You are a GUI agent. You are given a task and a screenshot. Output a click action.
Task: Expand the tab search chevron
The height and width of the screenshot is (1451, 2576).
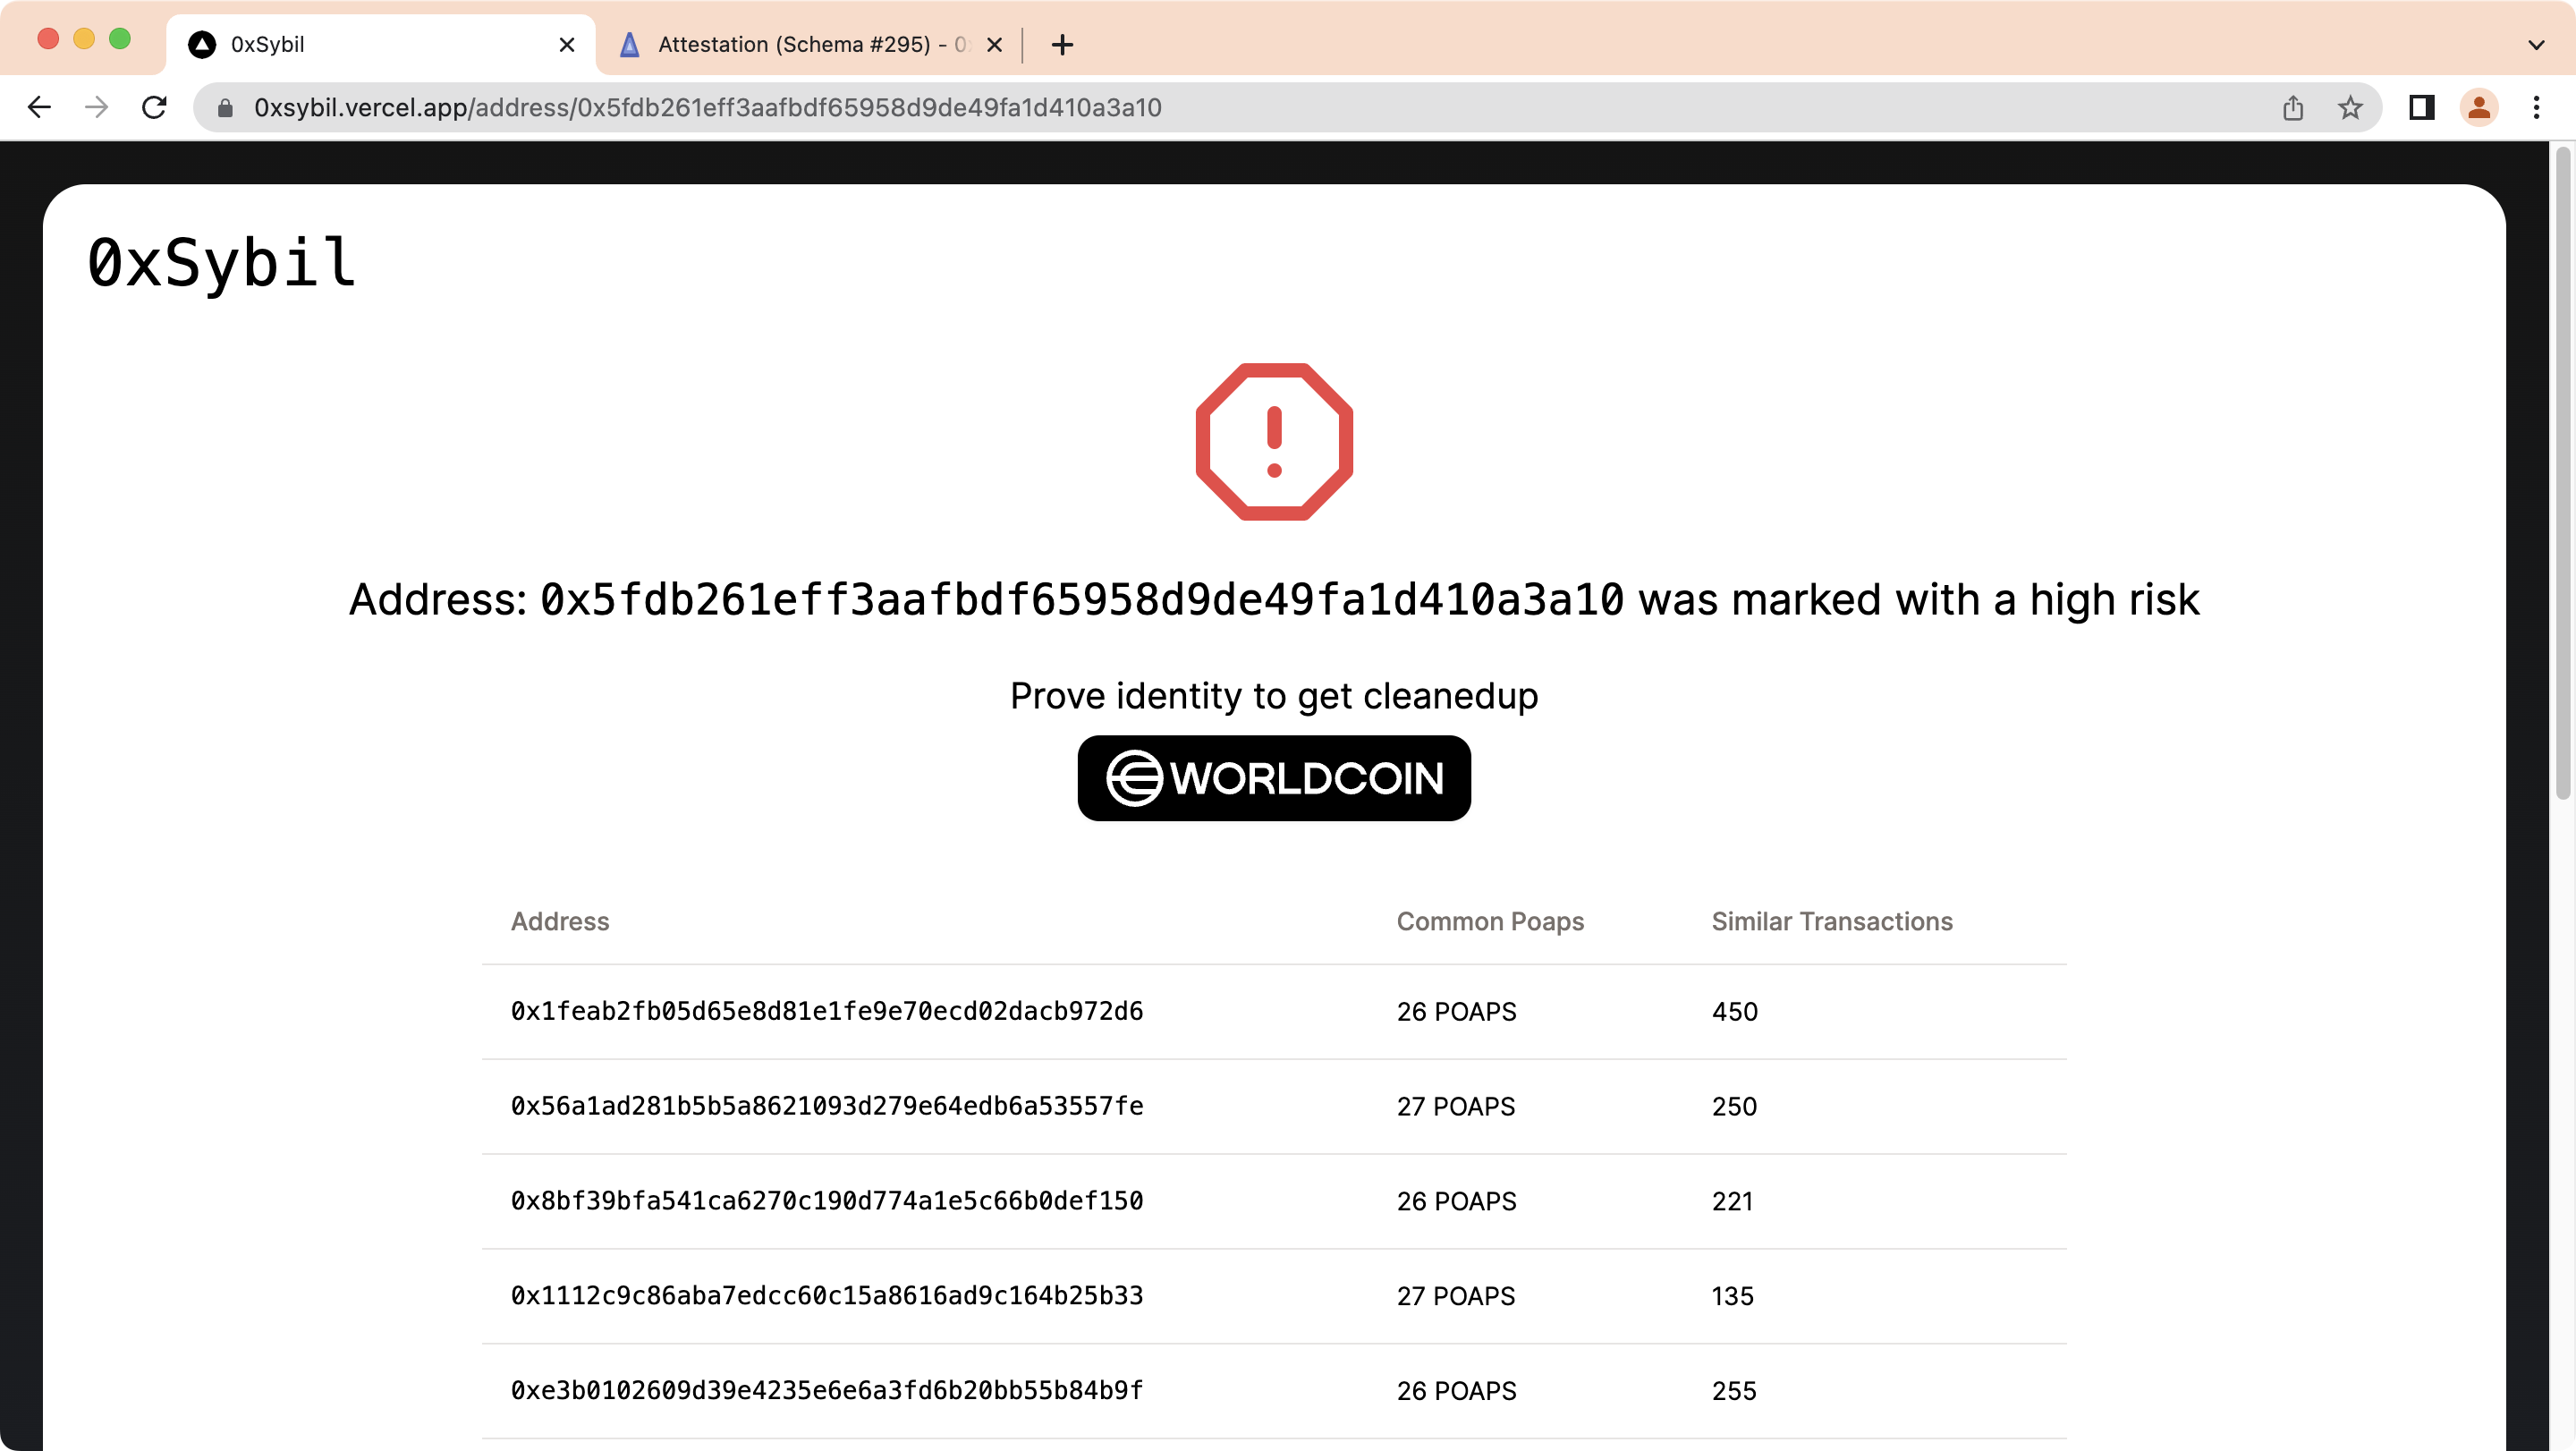(2535, 45)
